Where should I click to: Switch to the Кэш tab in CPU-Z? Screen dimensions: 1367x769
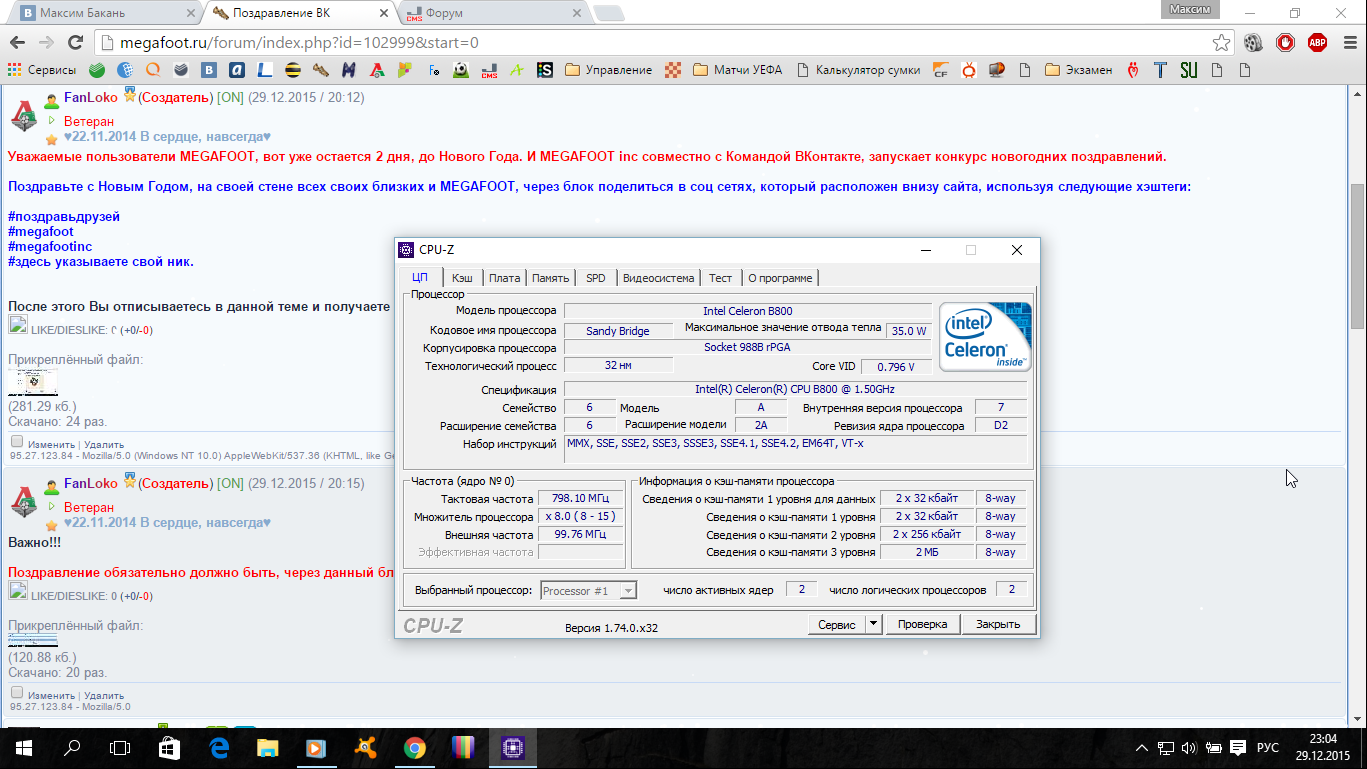click(461, 278)
